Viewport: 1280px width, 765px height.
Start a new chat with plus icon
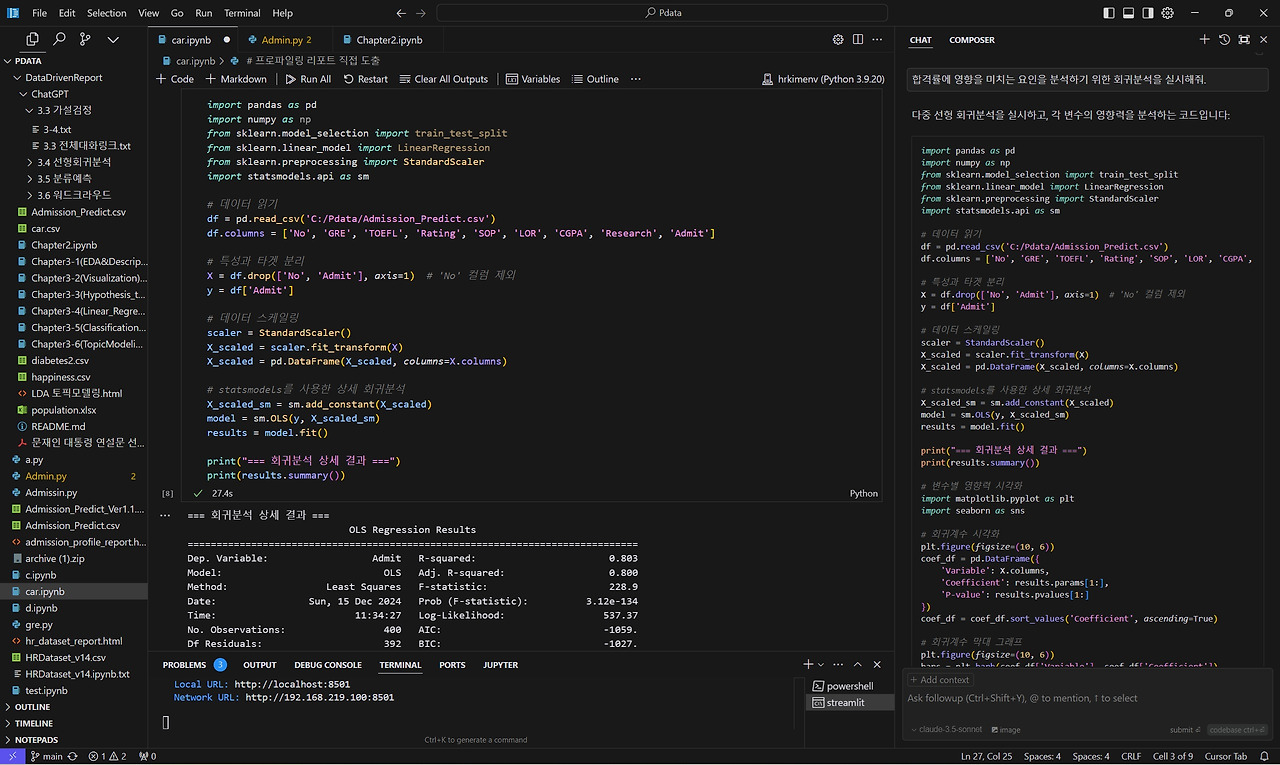pyautogui.click(x=1204, y=40)
